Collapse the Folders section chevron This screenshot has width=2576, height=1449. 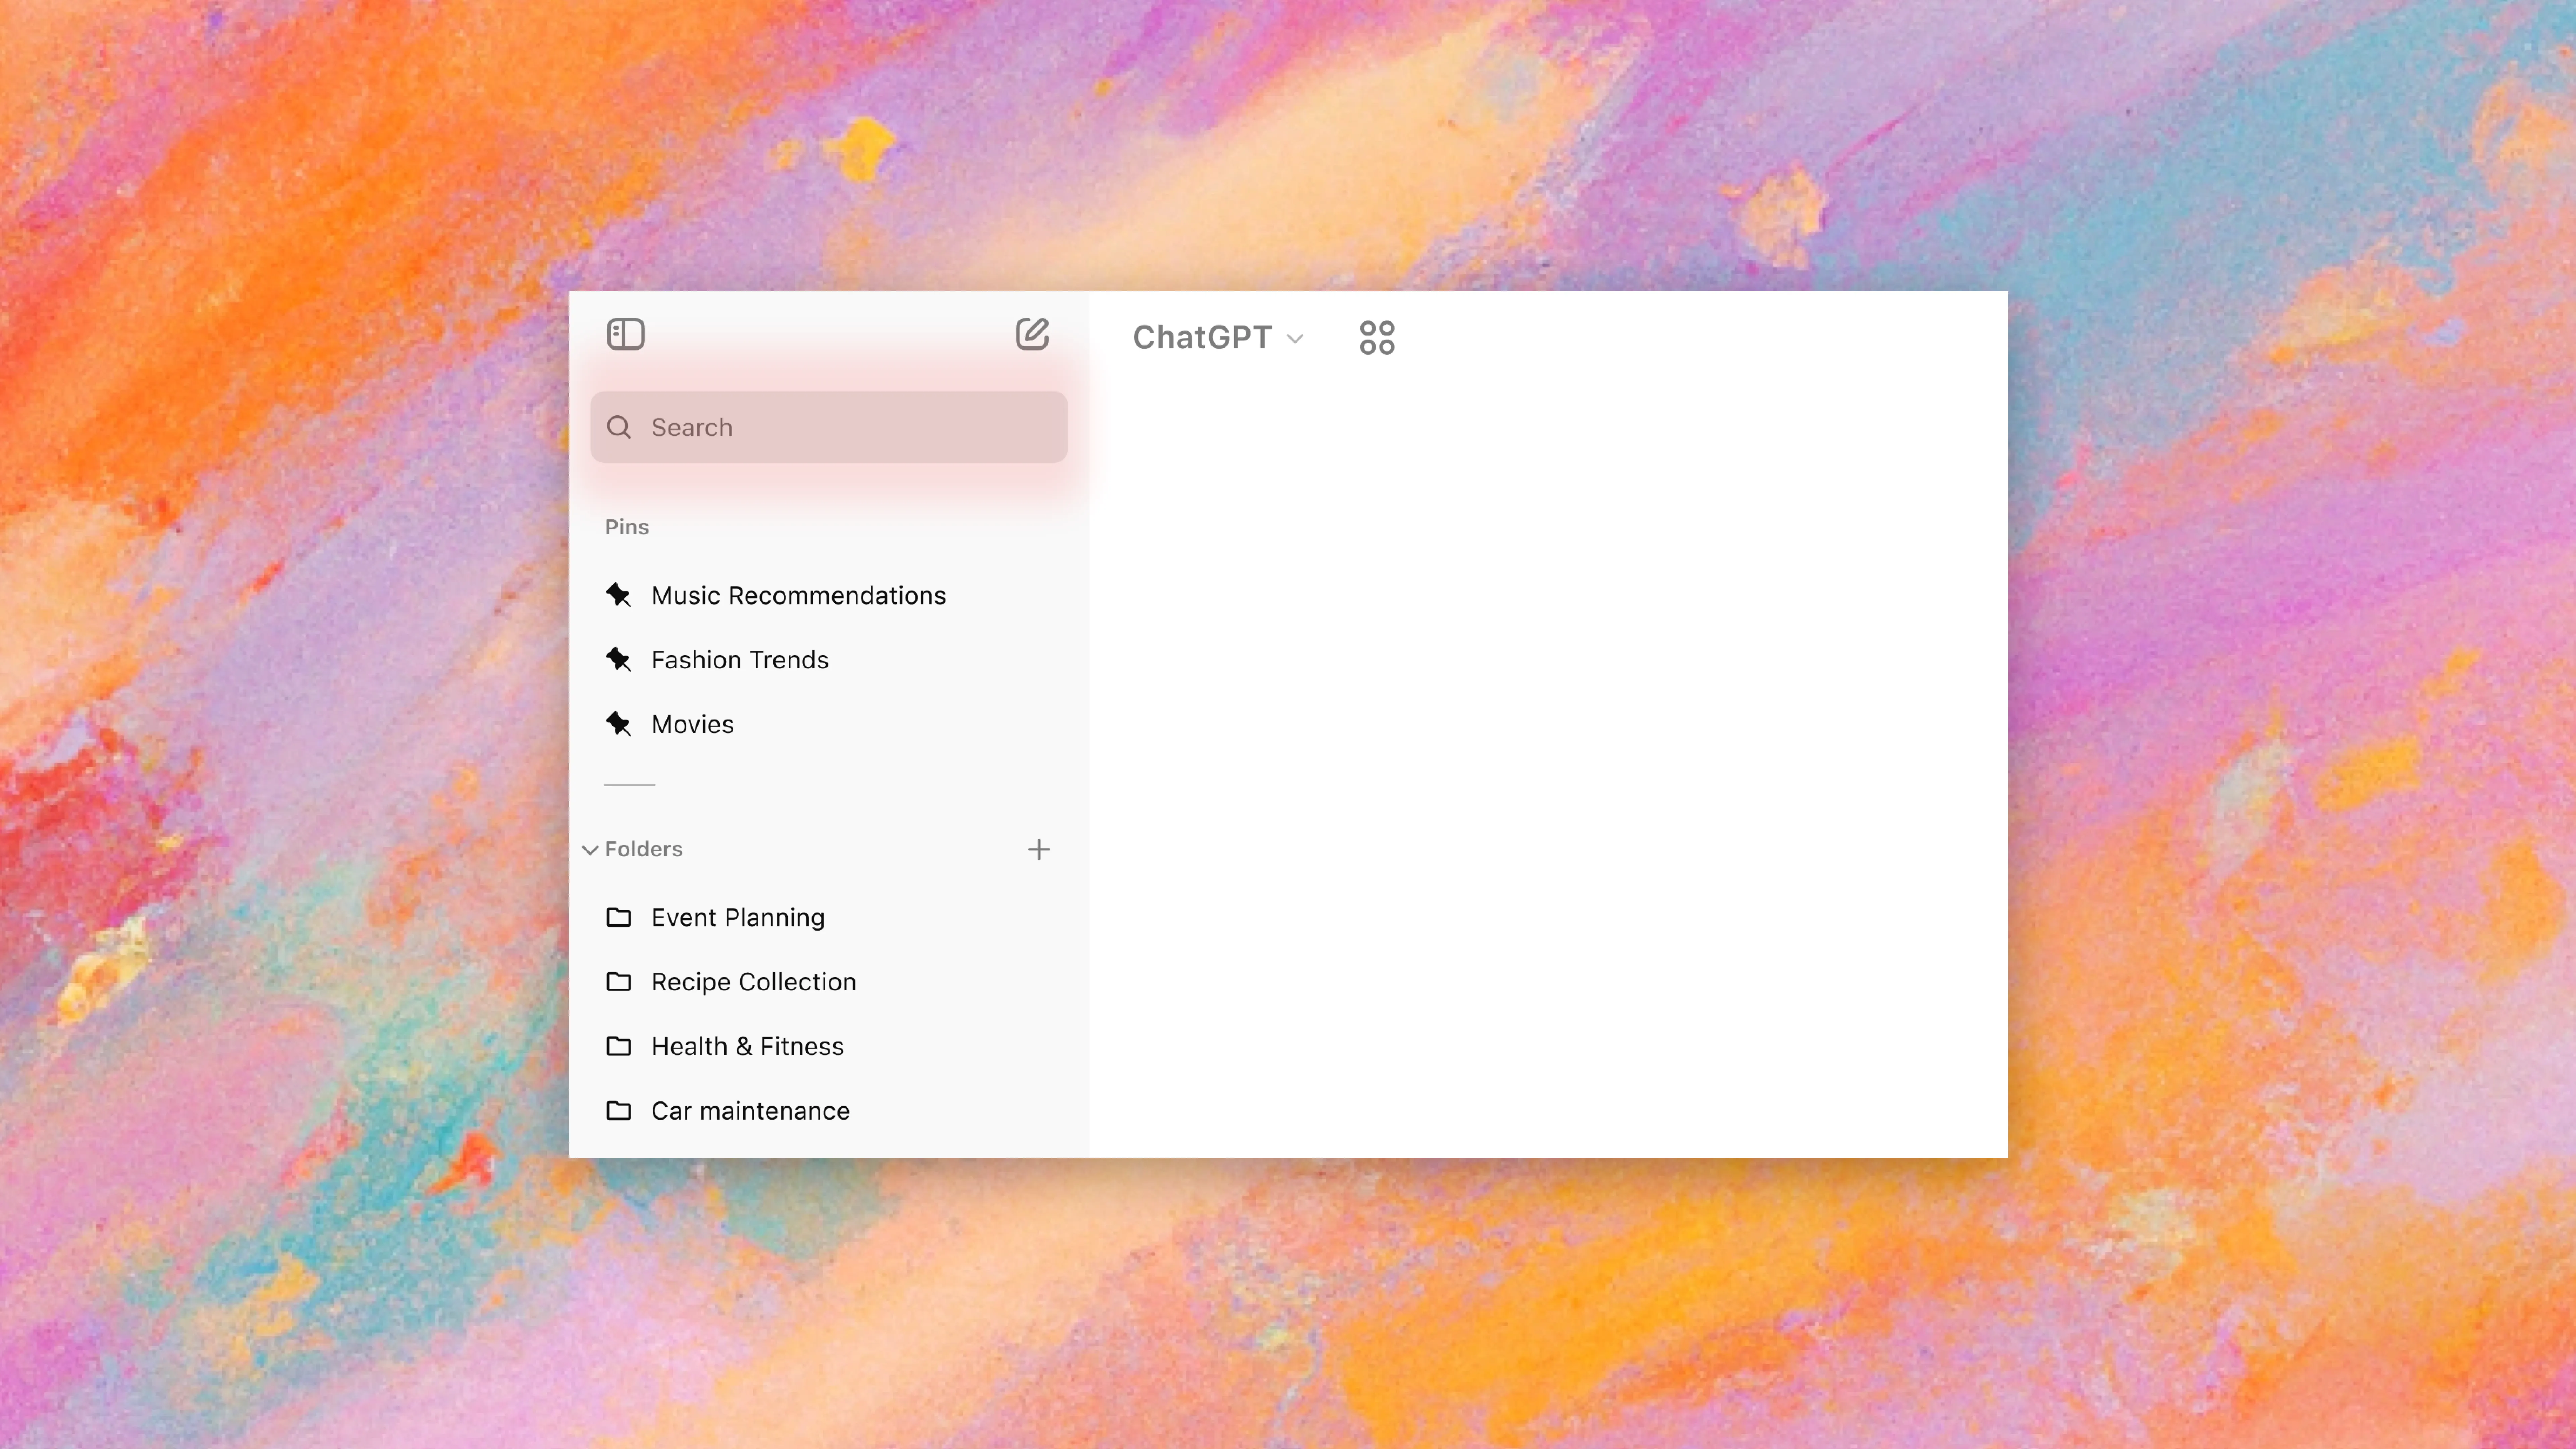pos(590,850)
